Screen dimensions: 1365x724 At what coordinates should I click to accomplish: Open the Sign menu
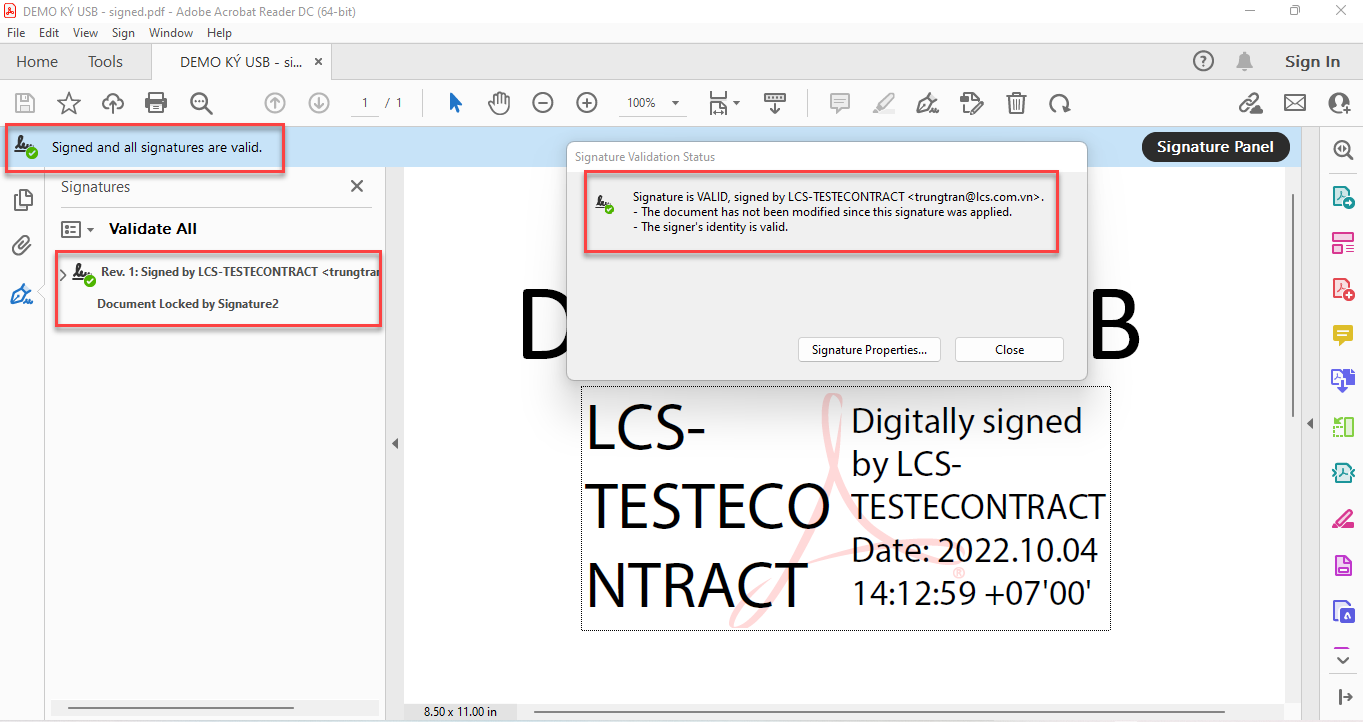[123, 33]
